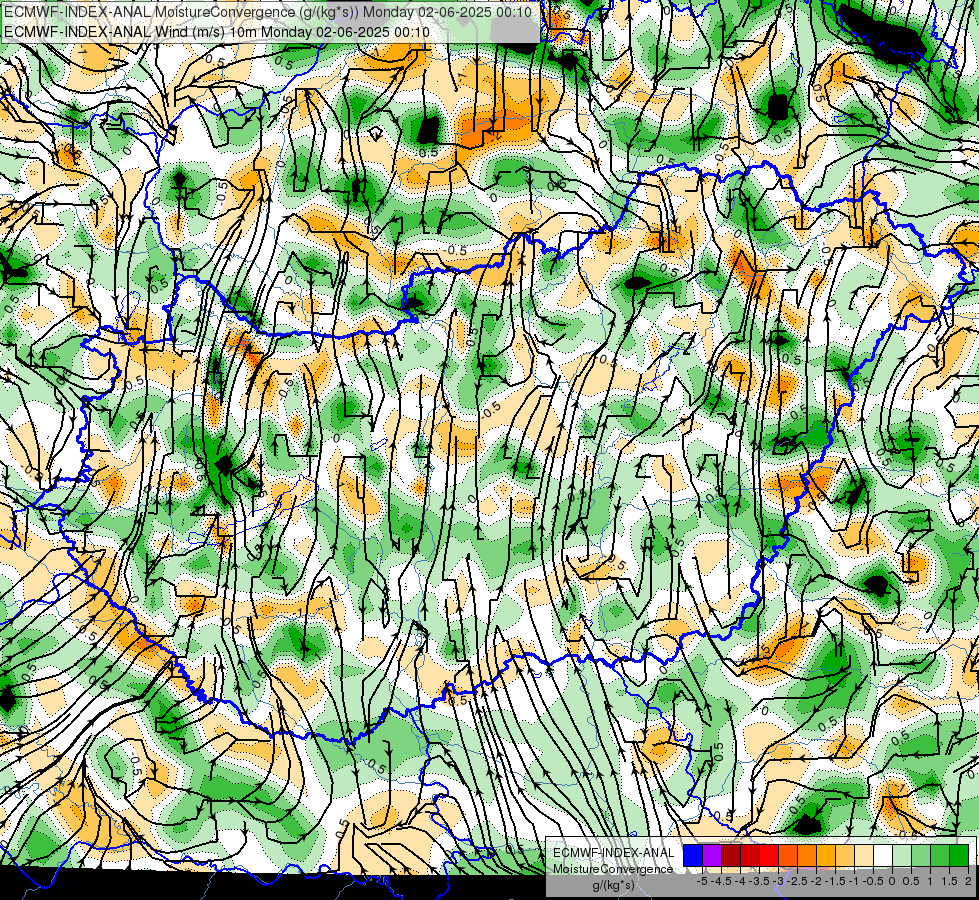Click the legend label MoistureConvergence
Image resolution: width=979 pixels, height=900 pixels.
pos(613,869)
